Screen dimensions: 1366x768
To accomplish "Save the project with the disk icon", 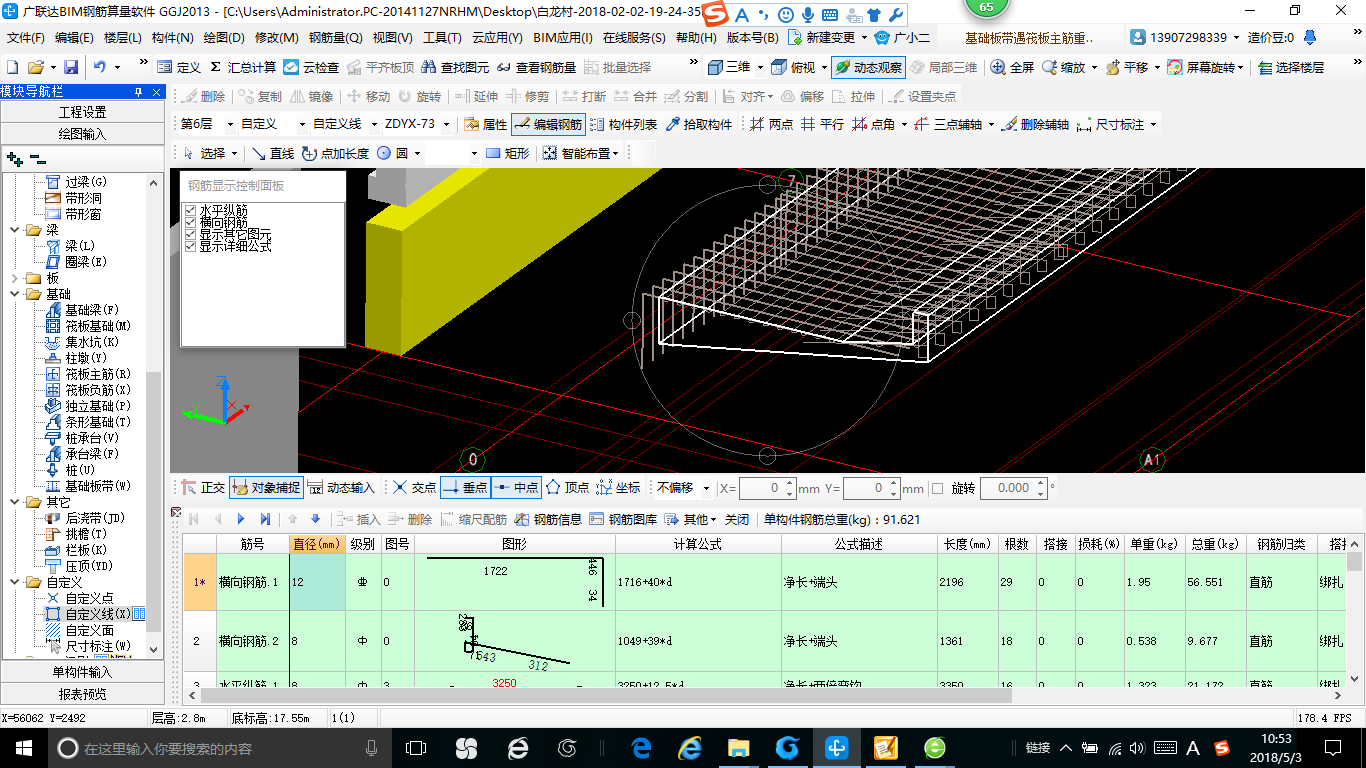I will (71, 67).
